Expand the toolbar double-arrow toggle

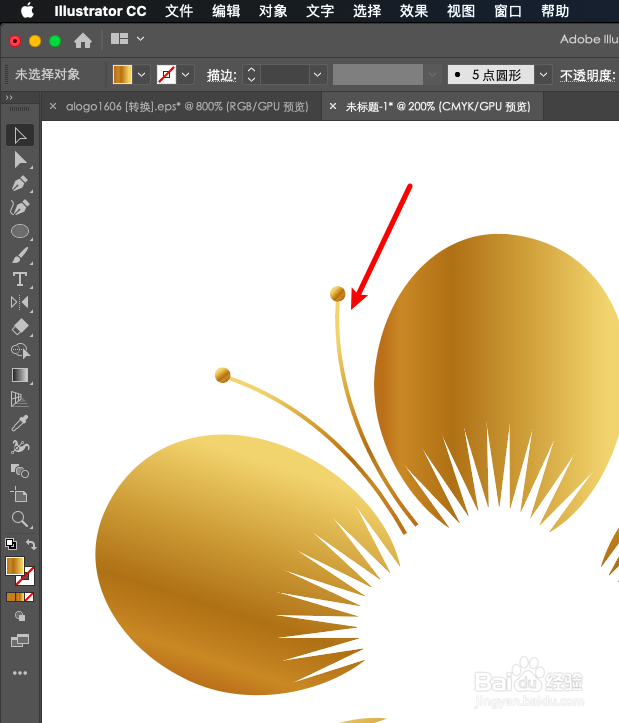(9, 97)
